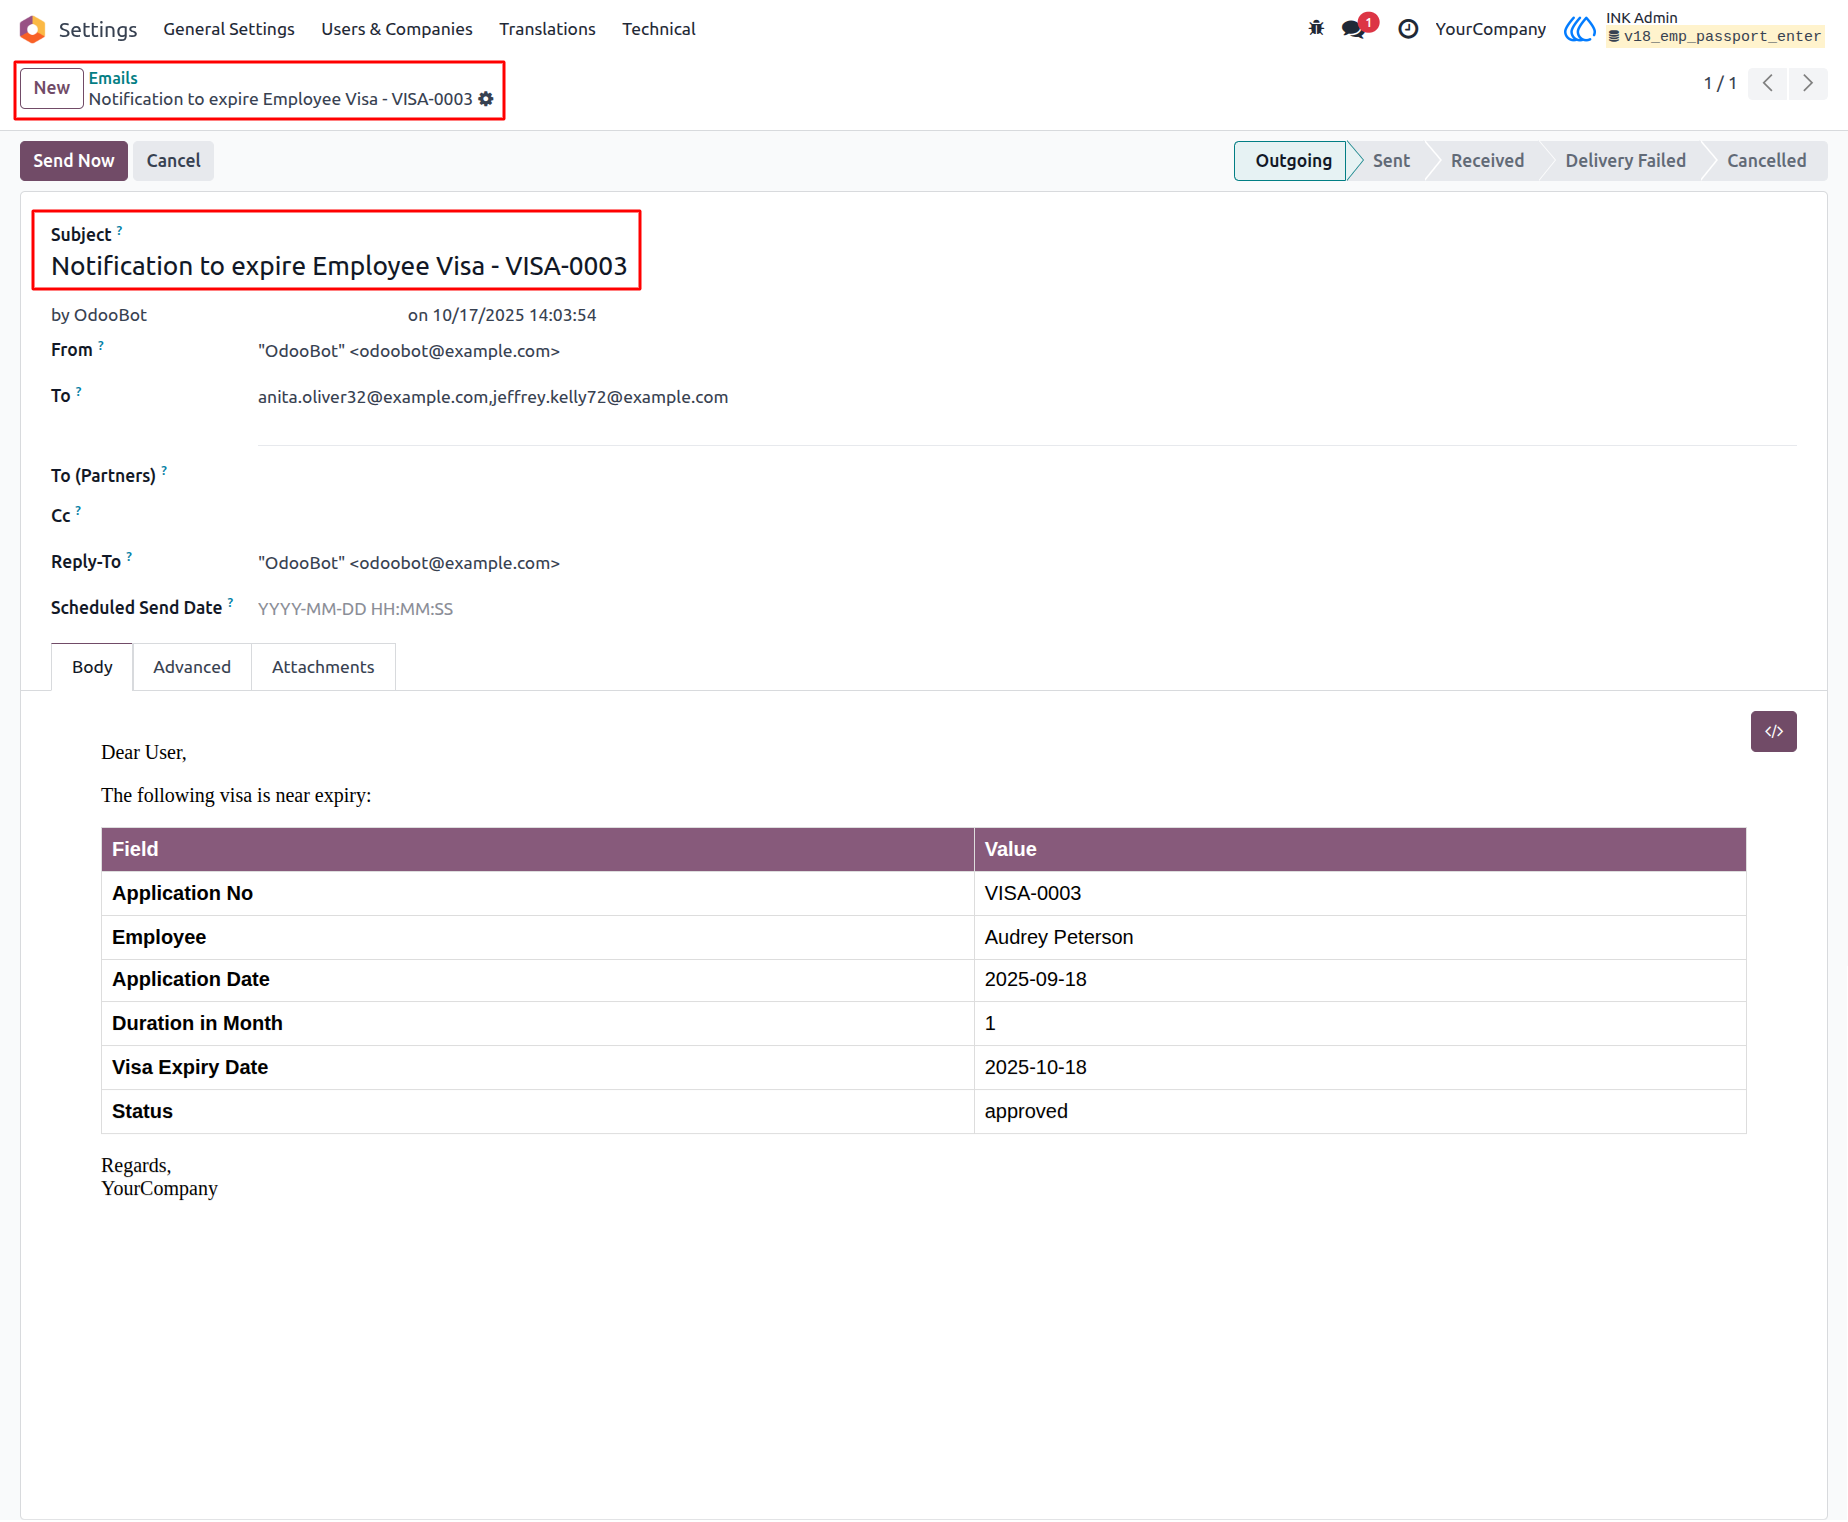The height and width of the screenshot is (1522, 1848).
Task: Switch to the Body tab
Action: point(92,667)
